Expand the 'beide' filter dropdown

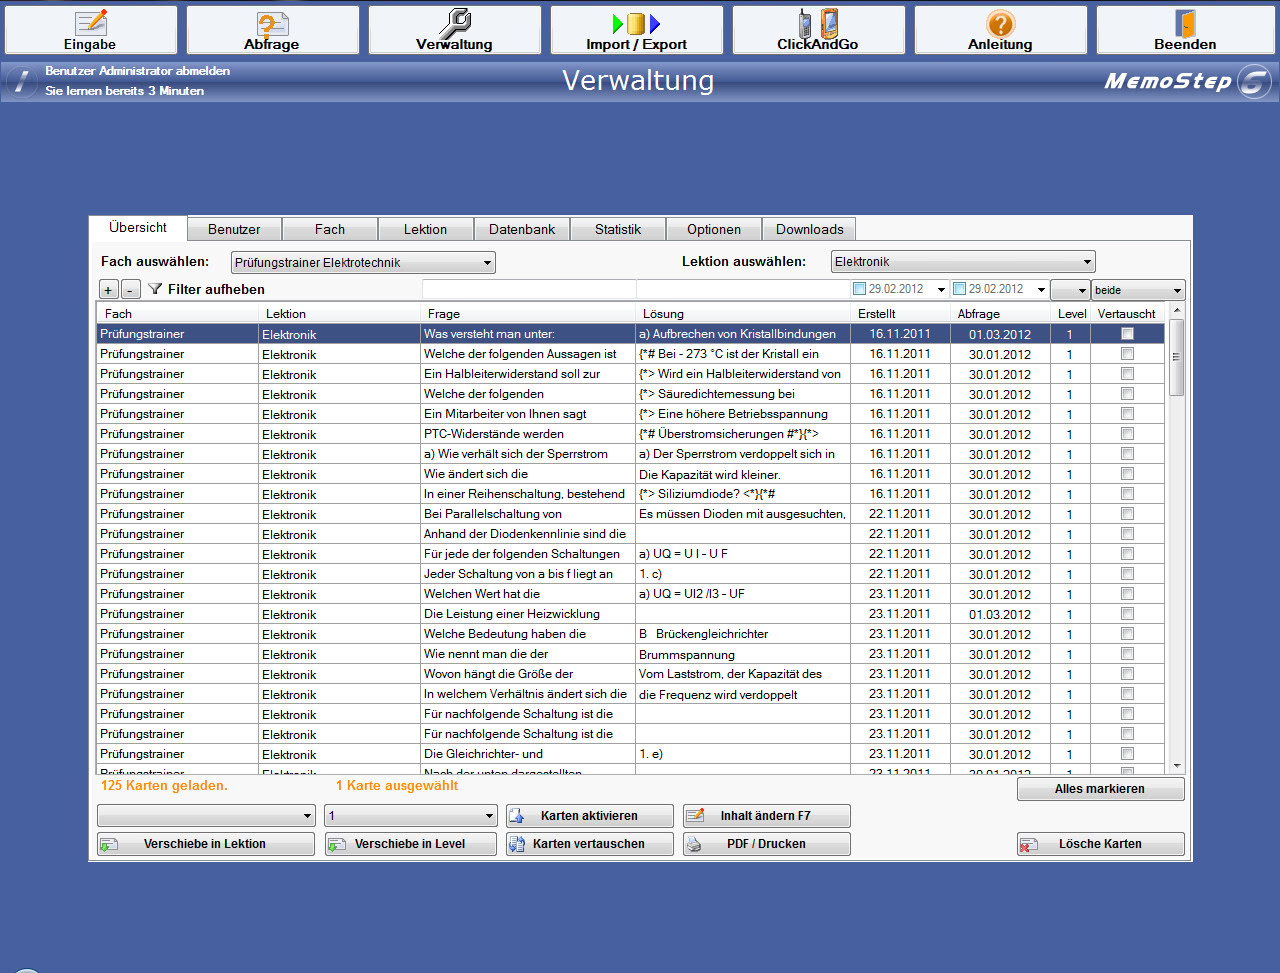click(x=1176, y=290)
